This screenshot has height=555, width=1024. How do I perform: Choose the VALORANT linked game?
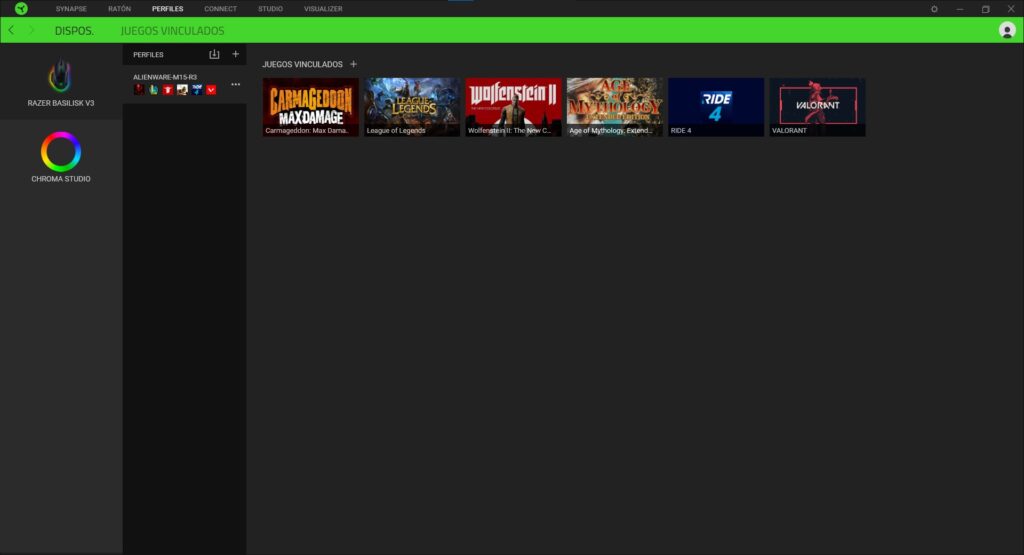[817, 107]
